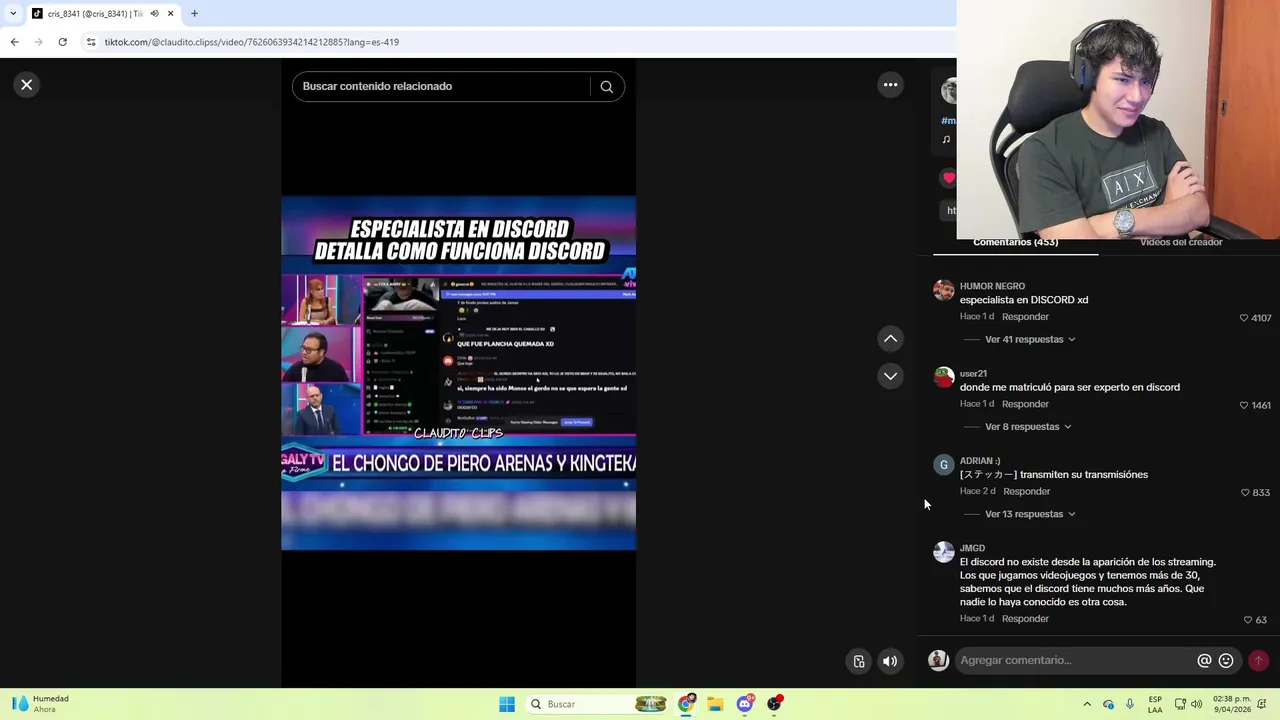The width and height of the screenshot is (1280, 720).
Task: Open a new browser tab with plus
Action: pos(194,14)
